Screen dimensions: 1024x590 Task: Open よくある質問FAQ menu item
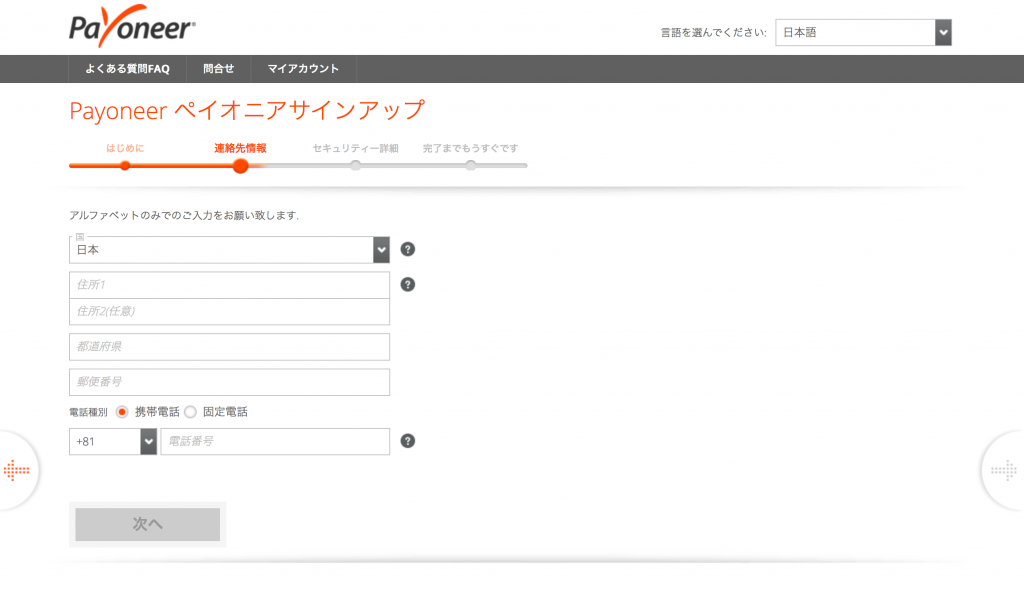[x=127, y=69]
